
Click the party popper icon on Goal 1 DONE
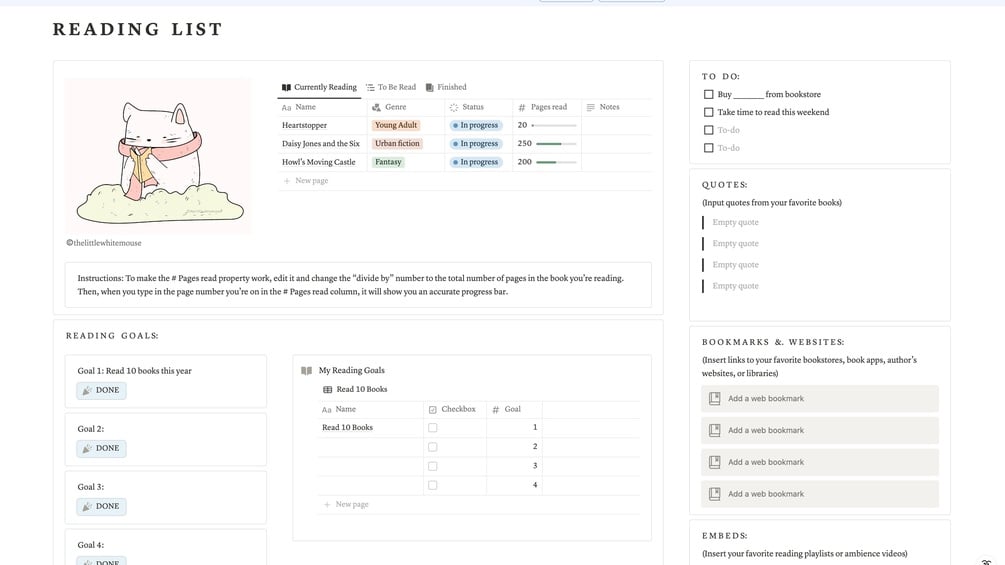(87, 390)
